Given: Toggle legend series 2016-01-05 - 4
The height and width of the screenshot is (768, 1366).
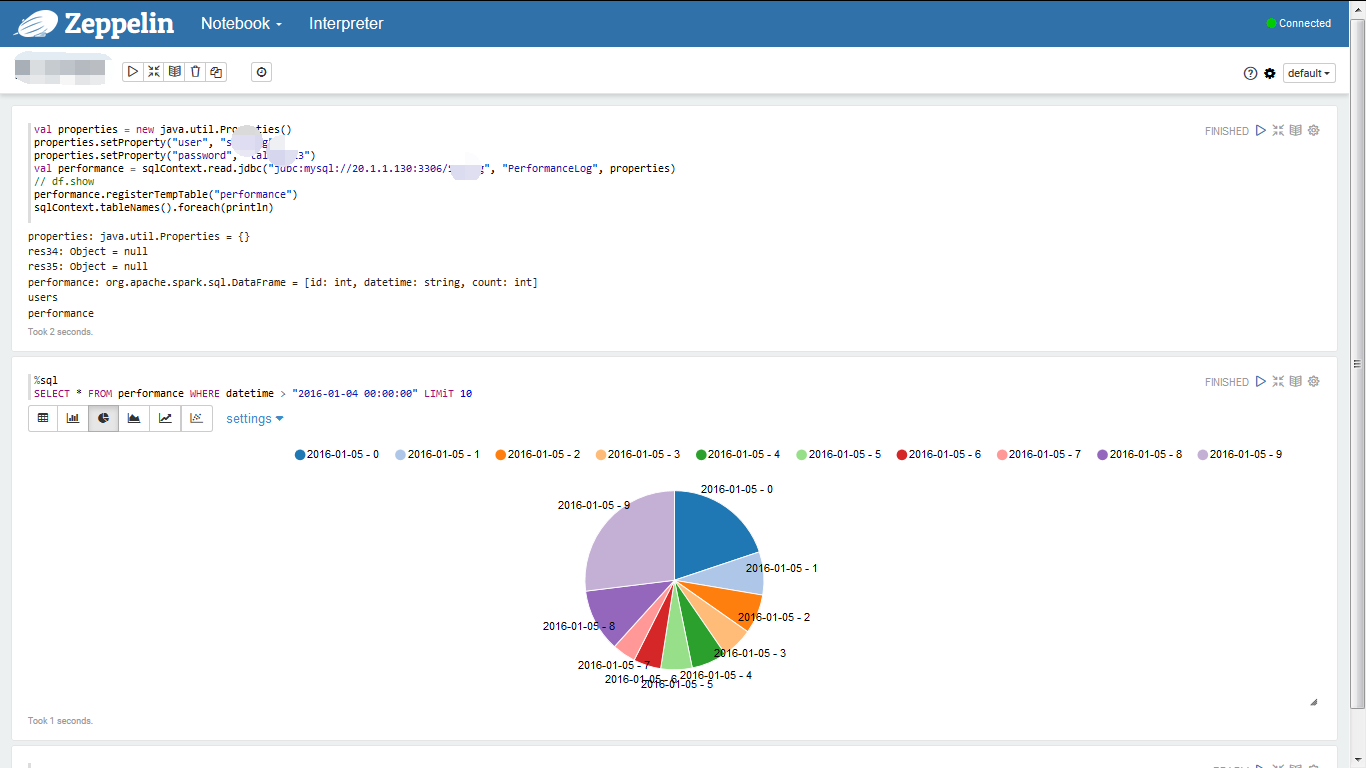Looking at the screenshot, I should tap(738, 454).
